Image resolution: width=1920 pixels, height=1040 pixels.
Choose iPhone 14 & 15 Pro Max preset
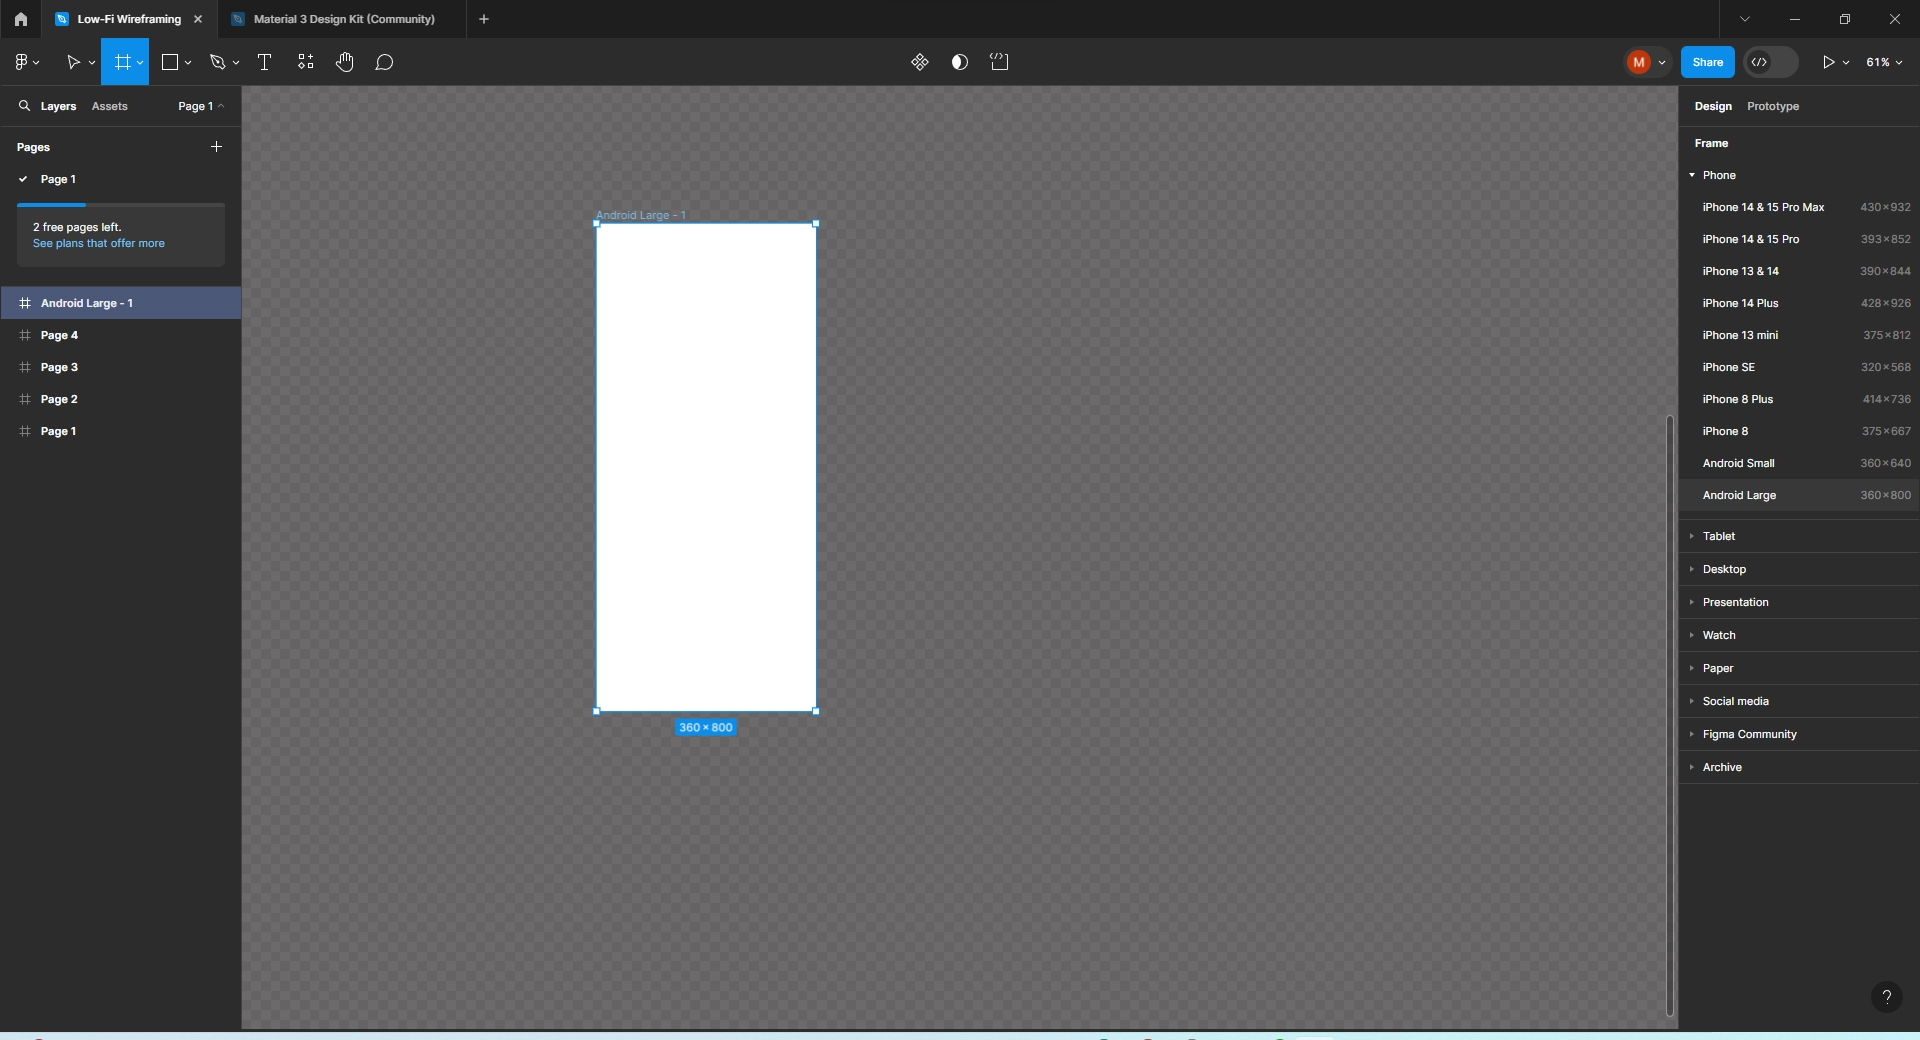pyautogui.click(x=1799, y=207)
